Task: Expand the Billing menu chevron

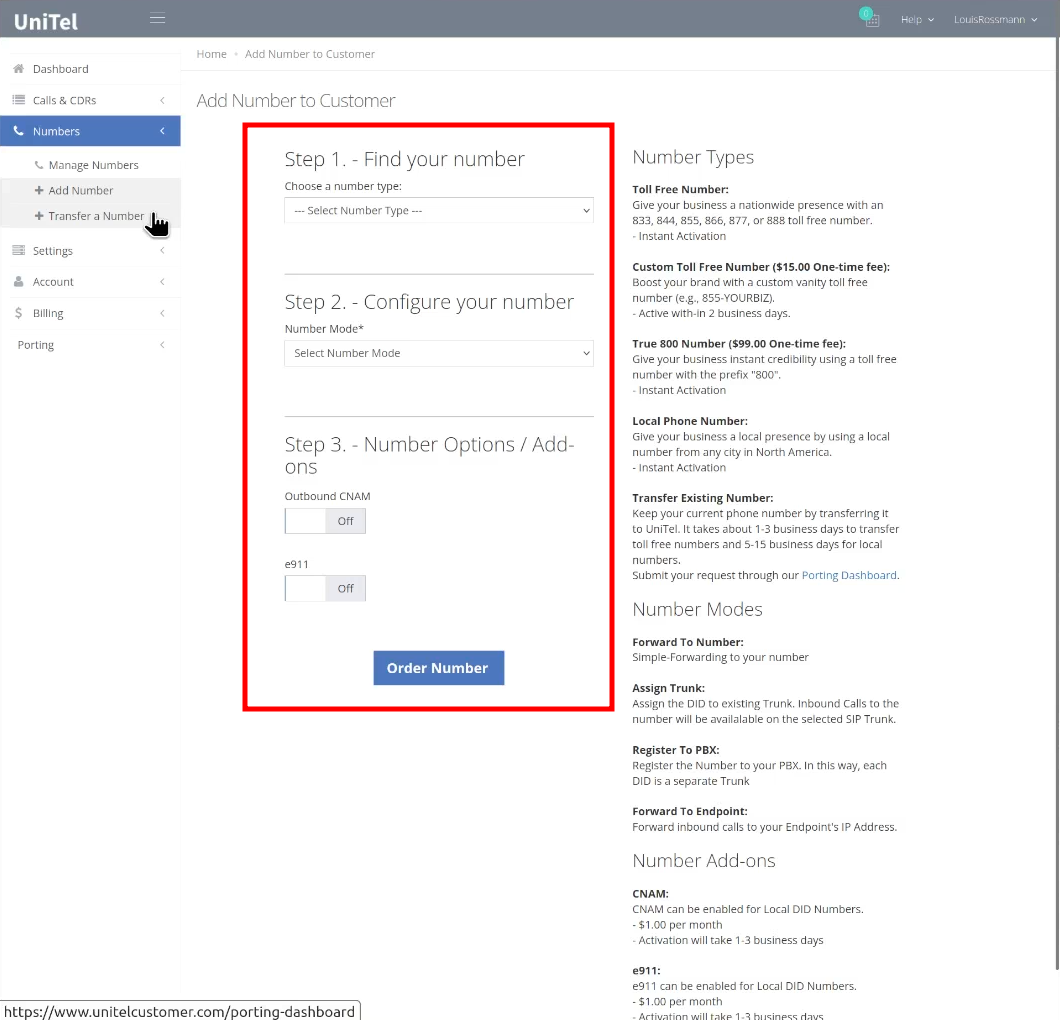Action: click(x=162, y=313)
